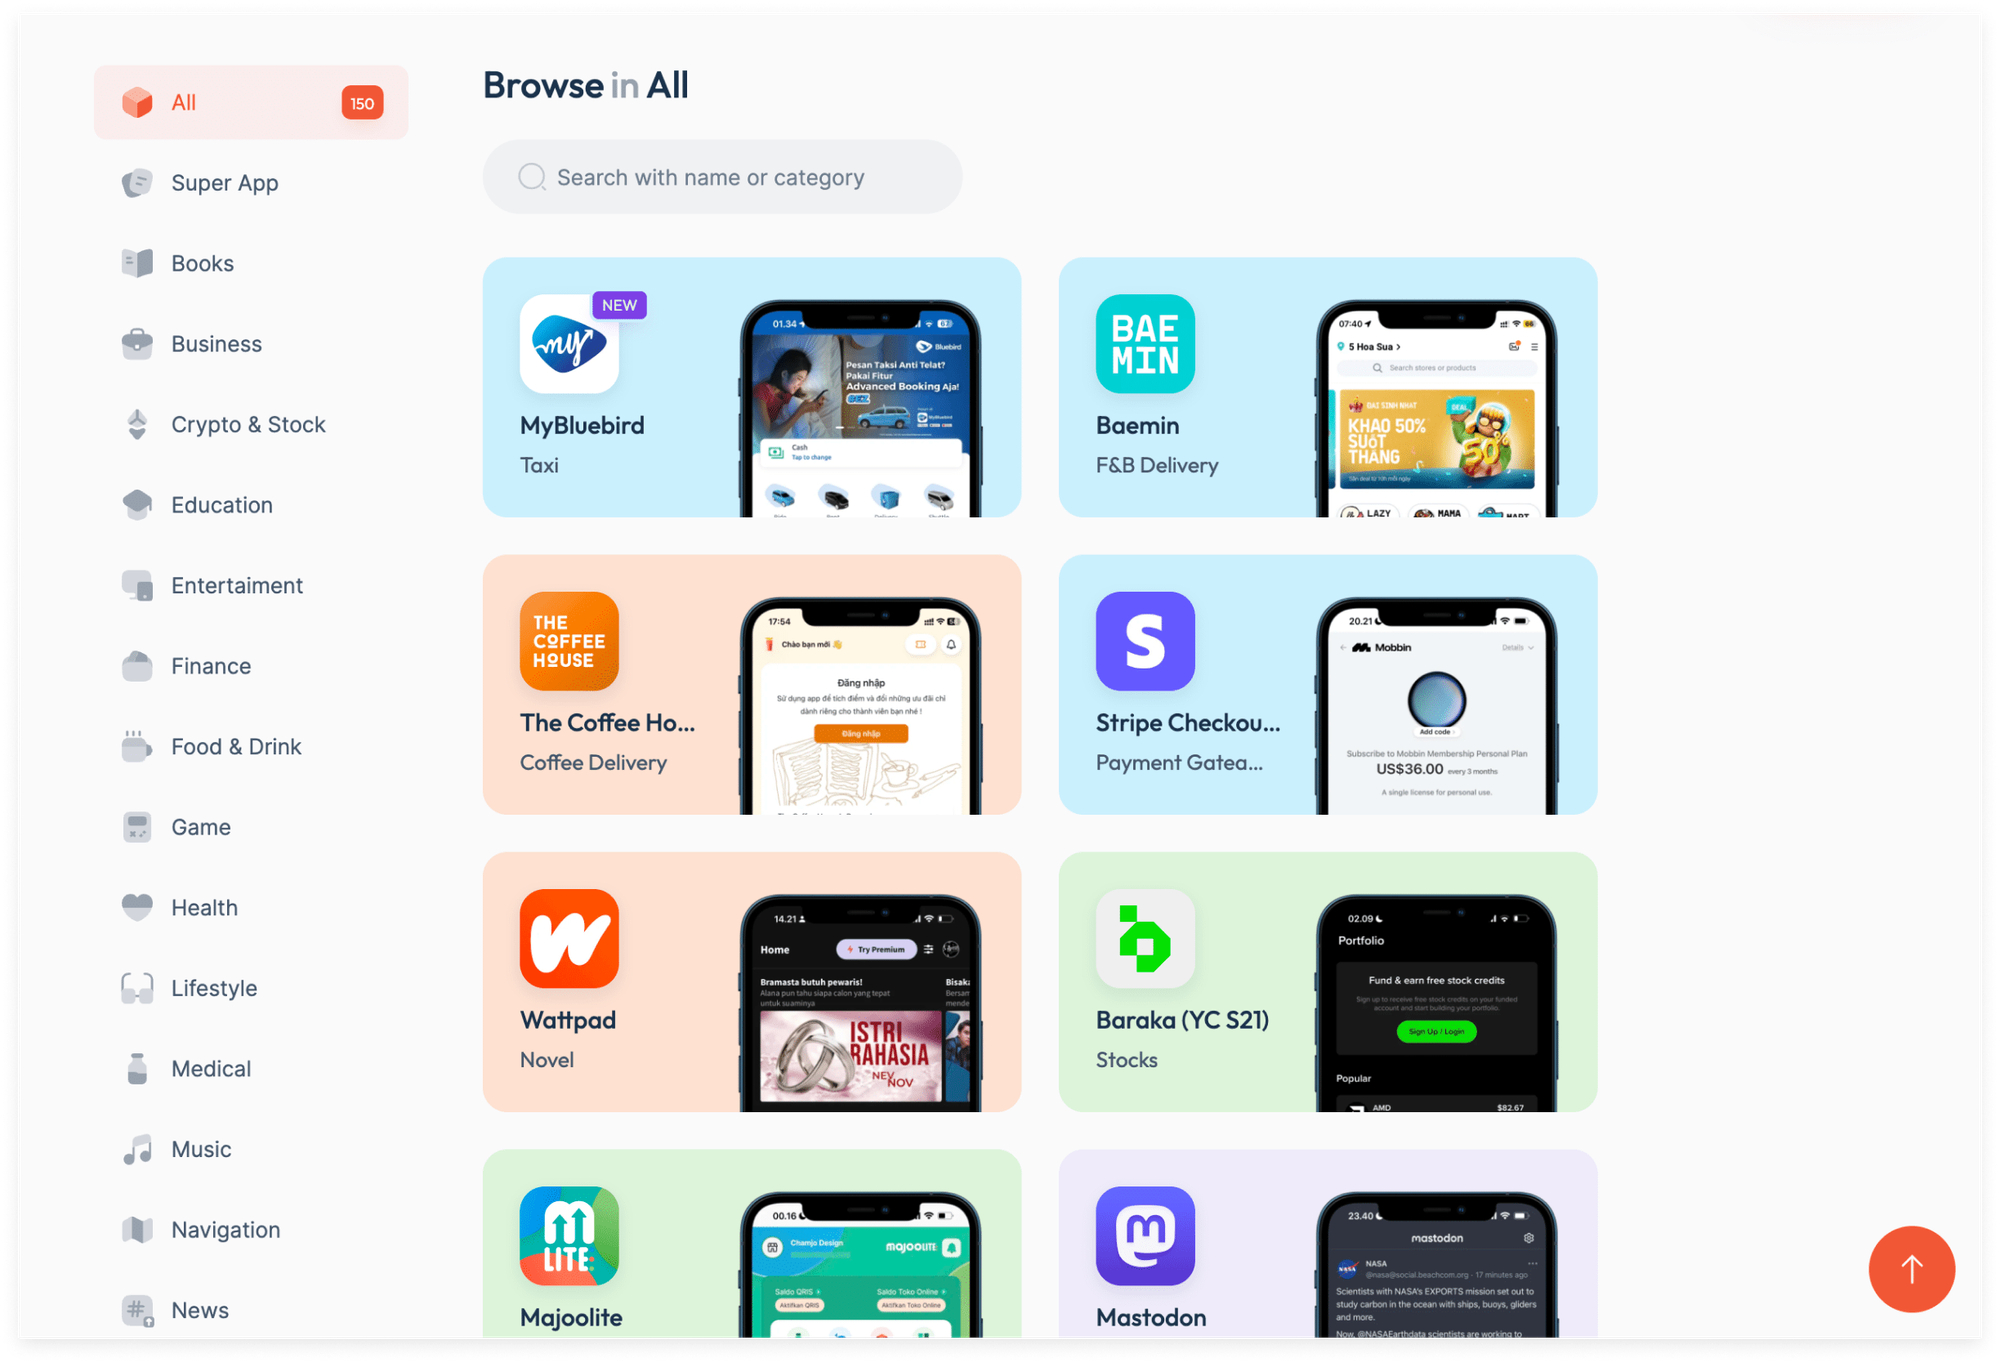Expand the Crypto & Stock sidebar category
The image size is (2000, 1364).
point(248,424)
